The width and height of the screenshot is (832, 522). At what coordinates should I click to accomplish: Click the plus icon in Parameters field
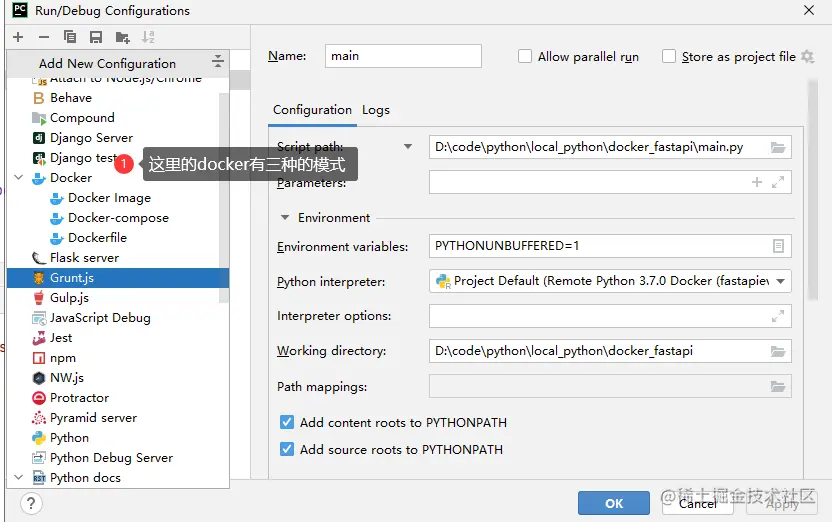coord(757,182)
